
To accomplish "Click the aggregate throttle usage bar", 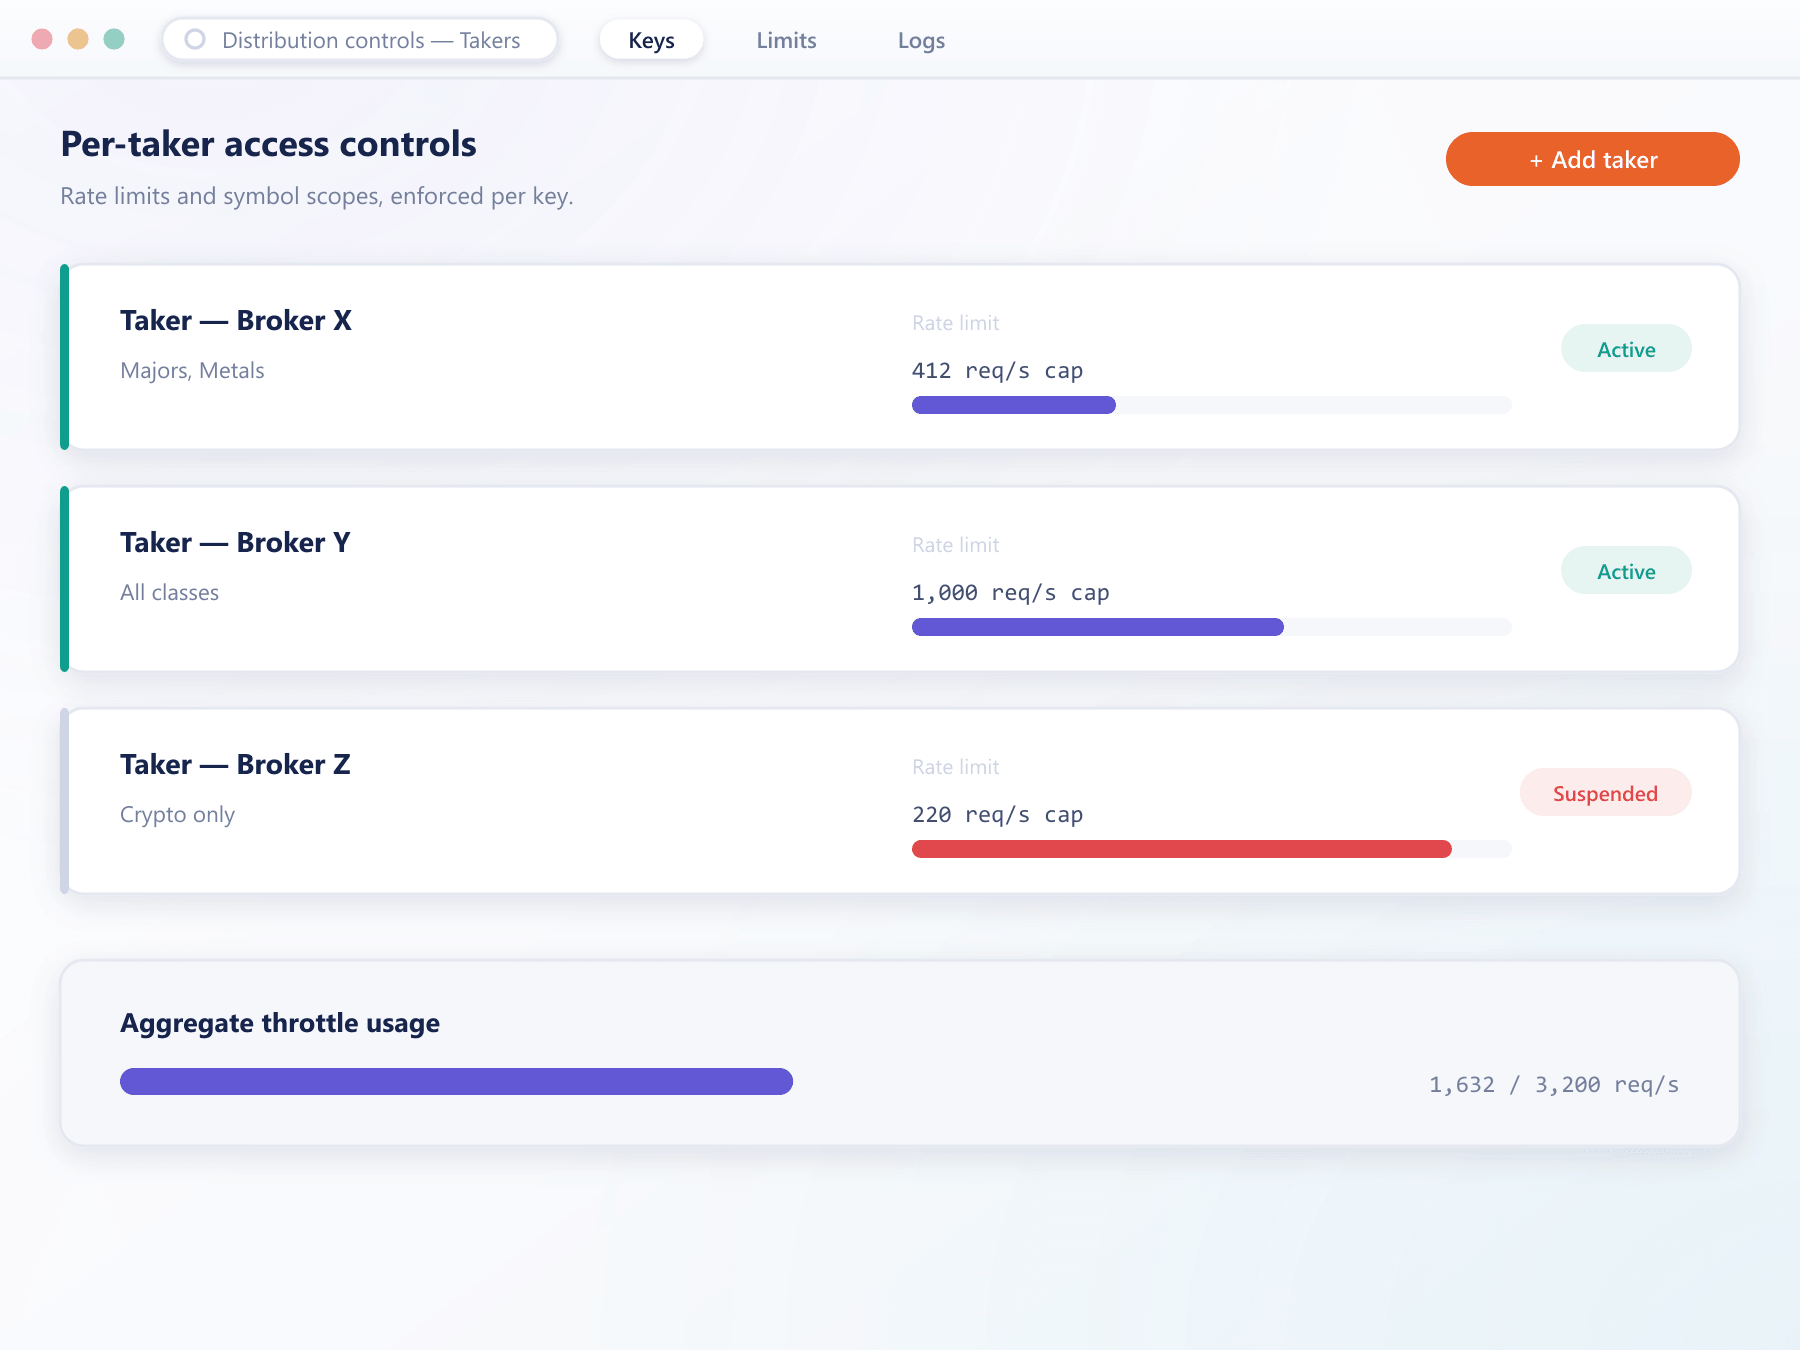I will pyautogui.click(x=456, y=1081).
